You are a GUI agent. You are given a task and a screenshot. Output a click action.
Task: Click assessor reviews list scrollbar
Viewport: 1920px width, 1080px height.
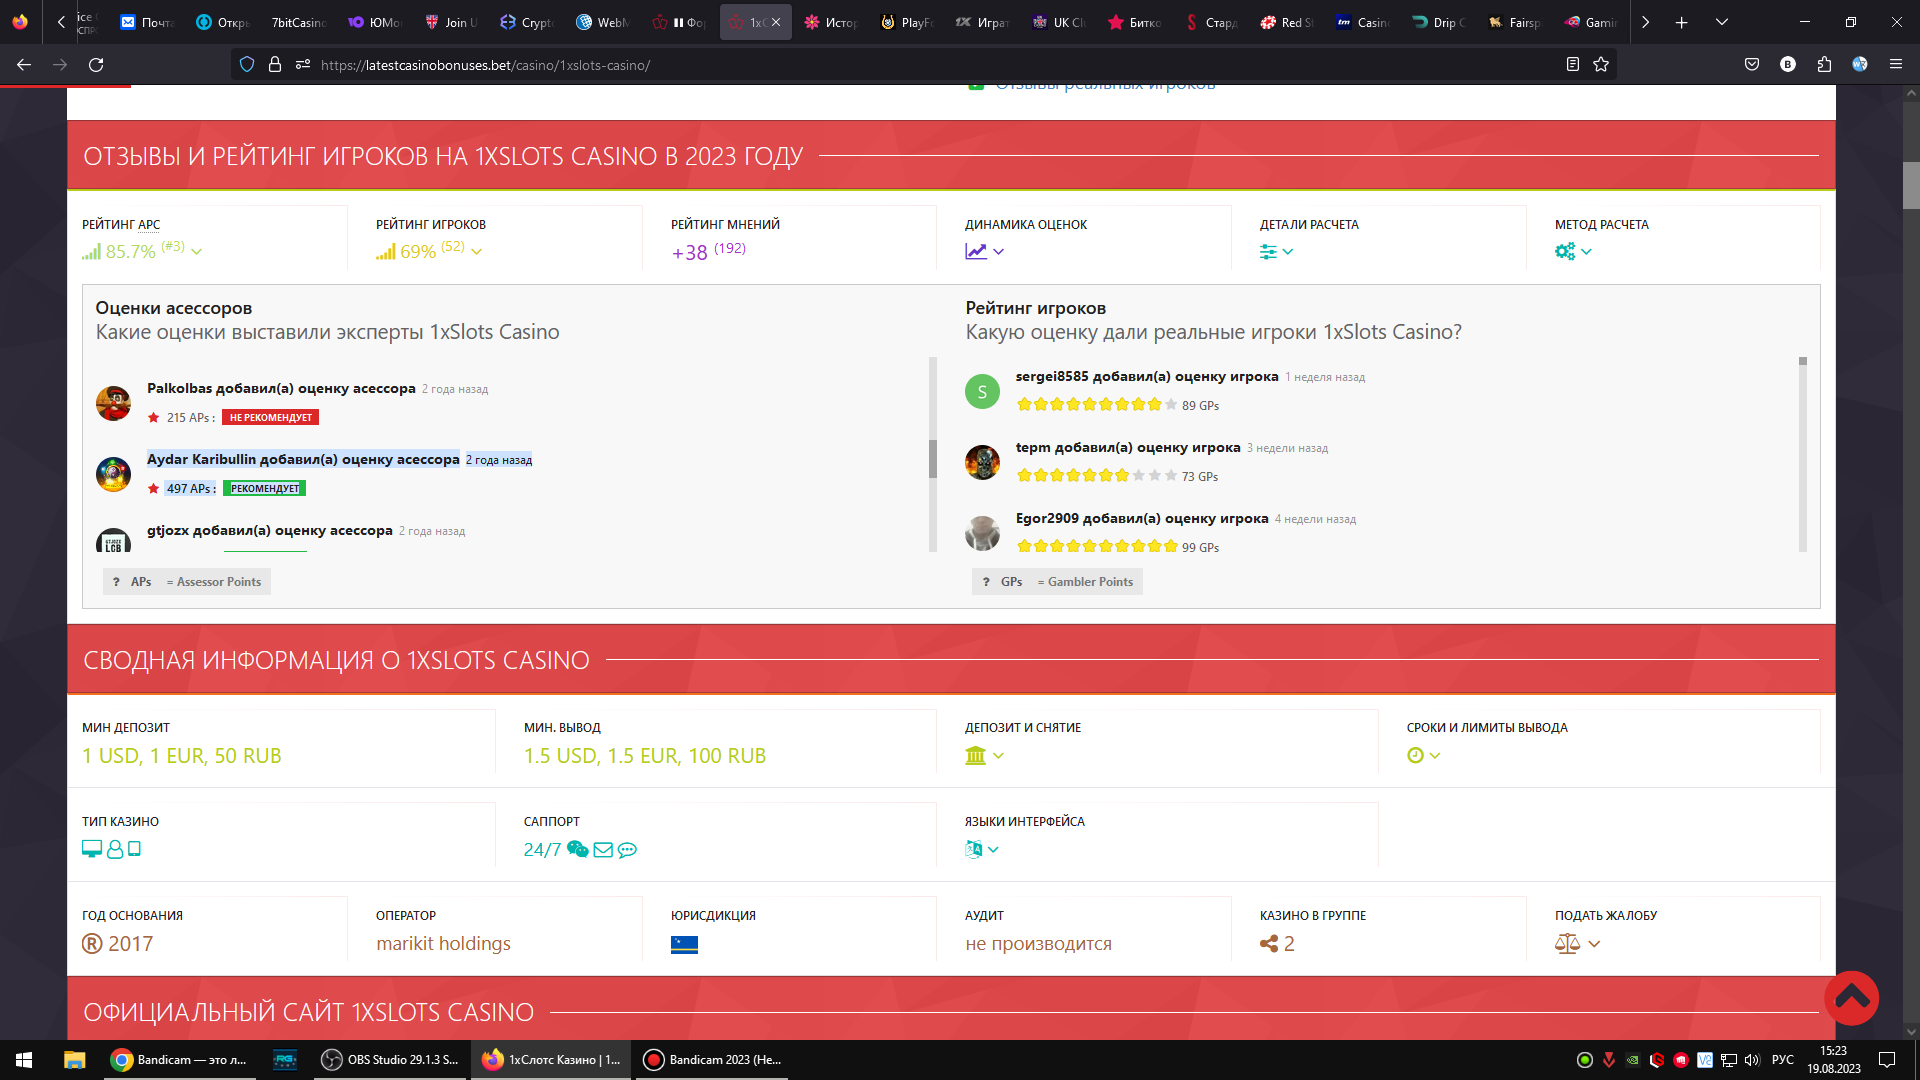(932, 459)
